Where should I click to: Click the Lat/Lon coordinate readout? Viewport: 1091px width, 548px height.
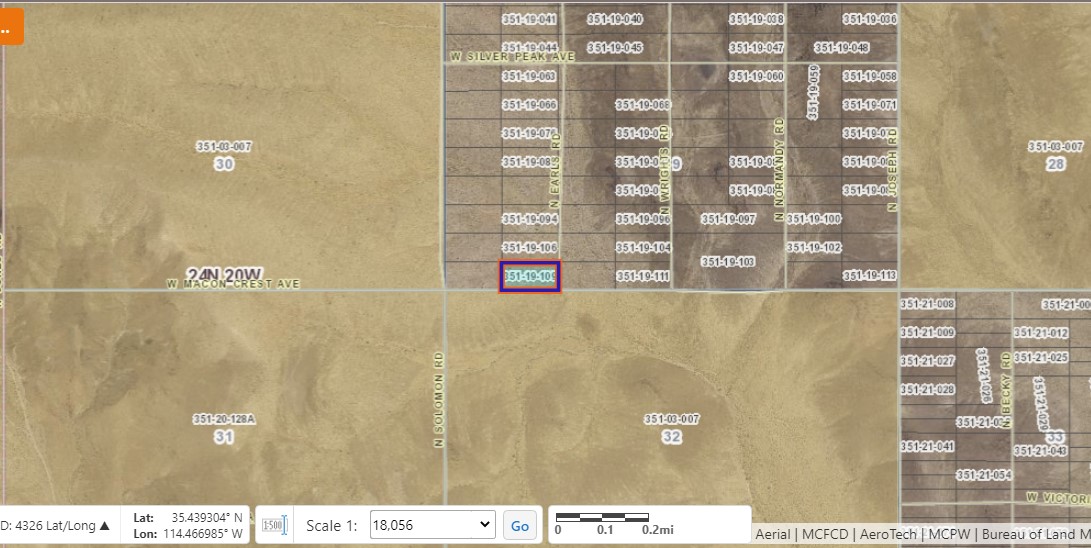coord(188,525)
